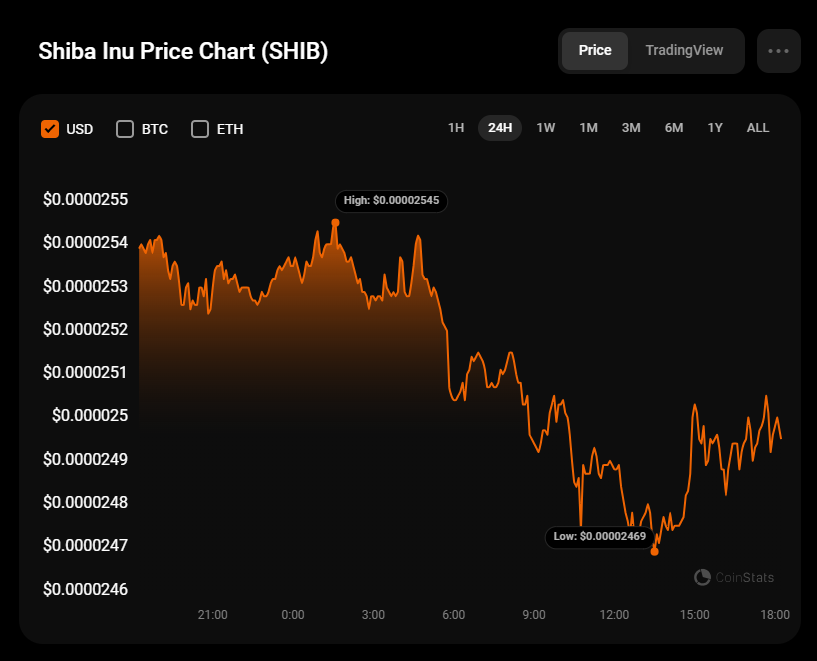Switch to the TradingView tab

[684, 51]
